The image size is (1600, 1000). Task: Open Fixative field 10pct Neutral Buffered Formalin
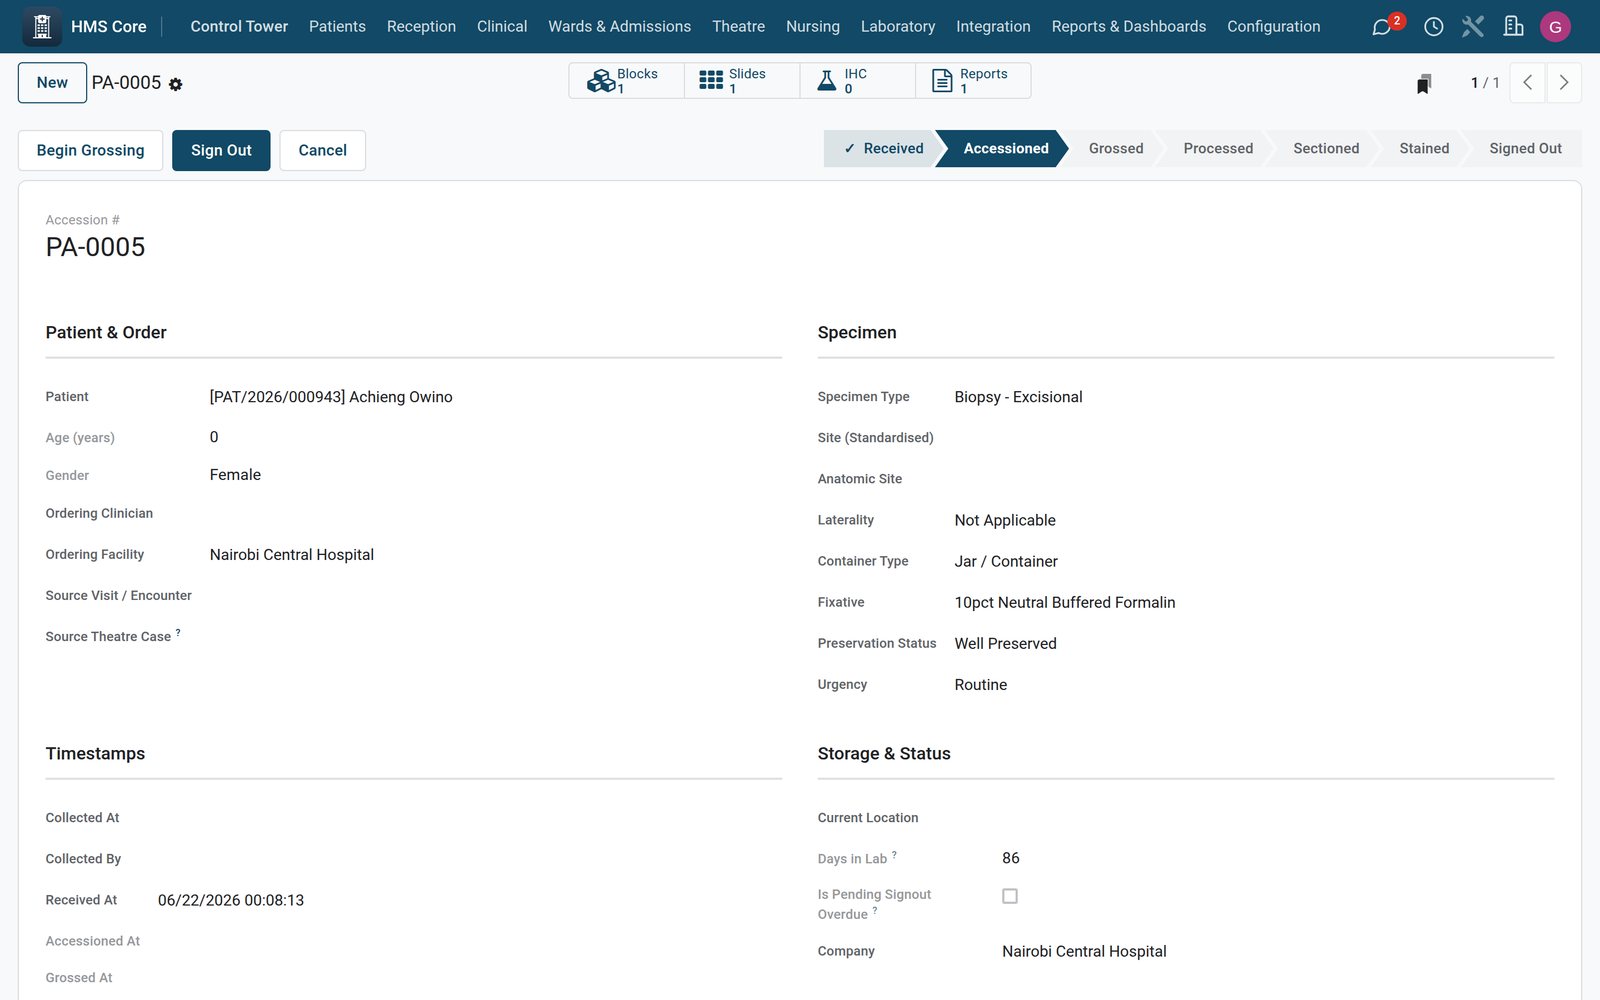pyautogui.click(x=1254, y=602)
